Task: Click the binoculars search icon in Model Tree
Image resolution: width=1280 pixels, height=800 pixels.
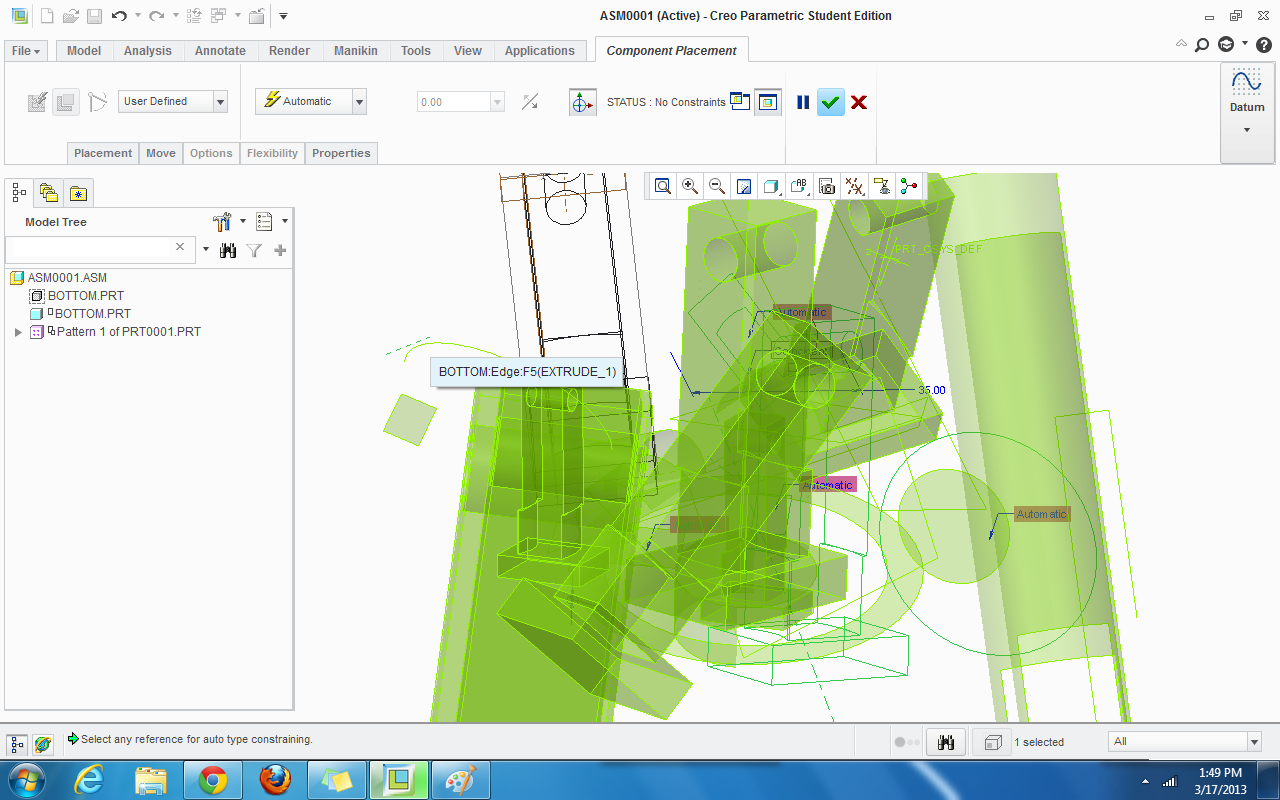Action: 228,250
